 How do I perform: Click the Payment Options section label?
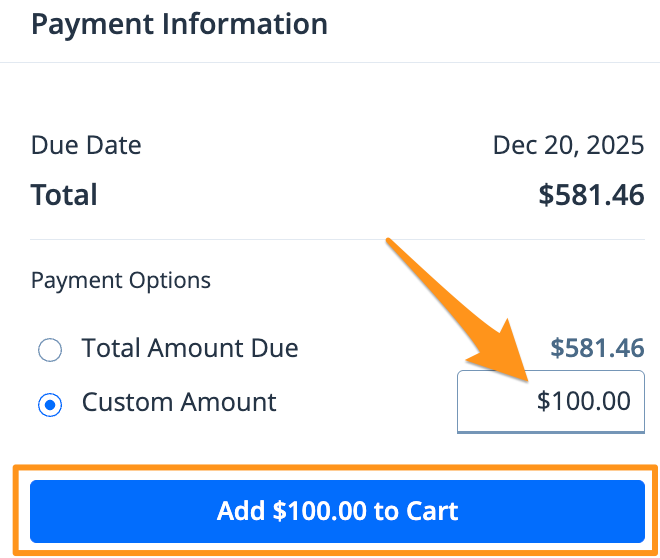pyautogui.click(x=121, y=280)
